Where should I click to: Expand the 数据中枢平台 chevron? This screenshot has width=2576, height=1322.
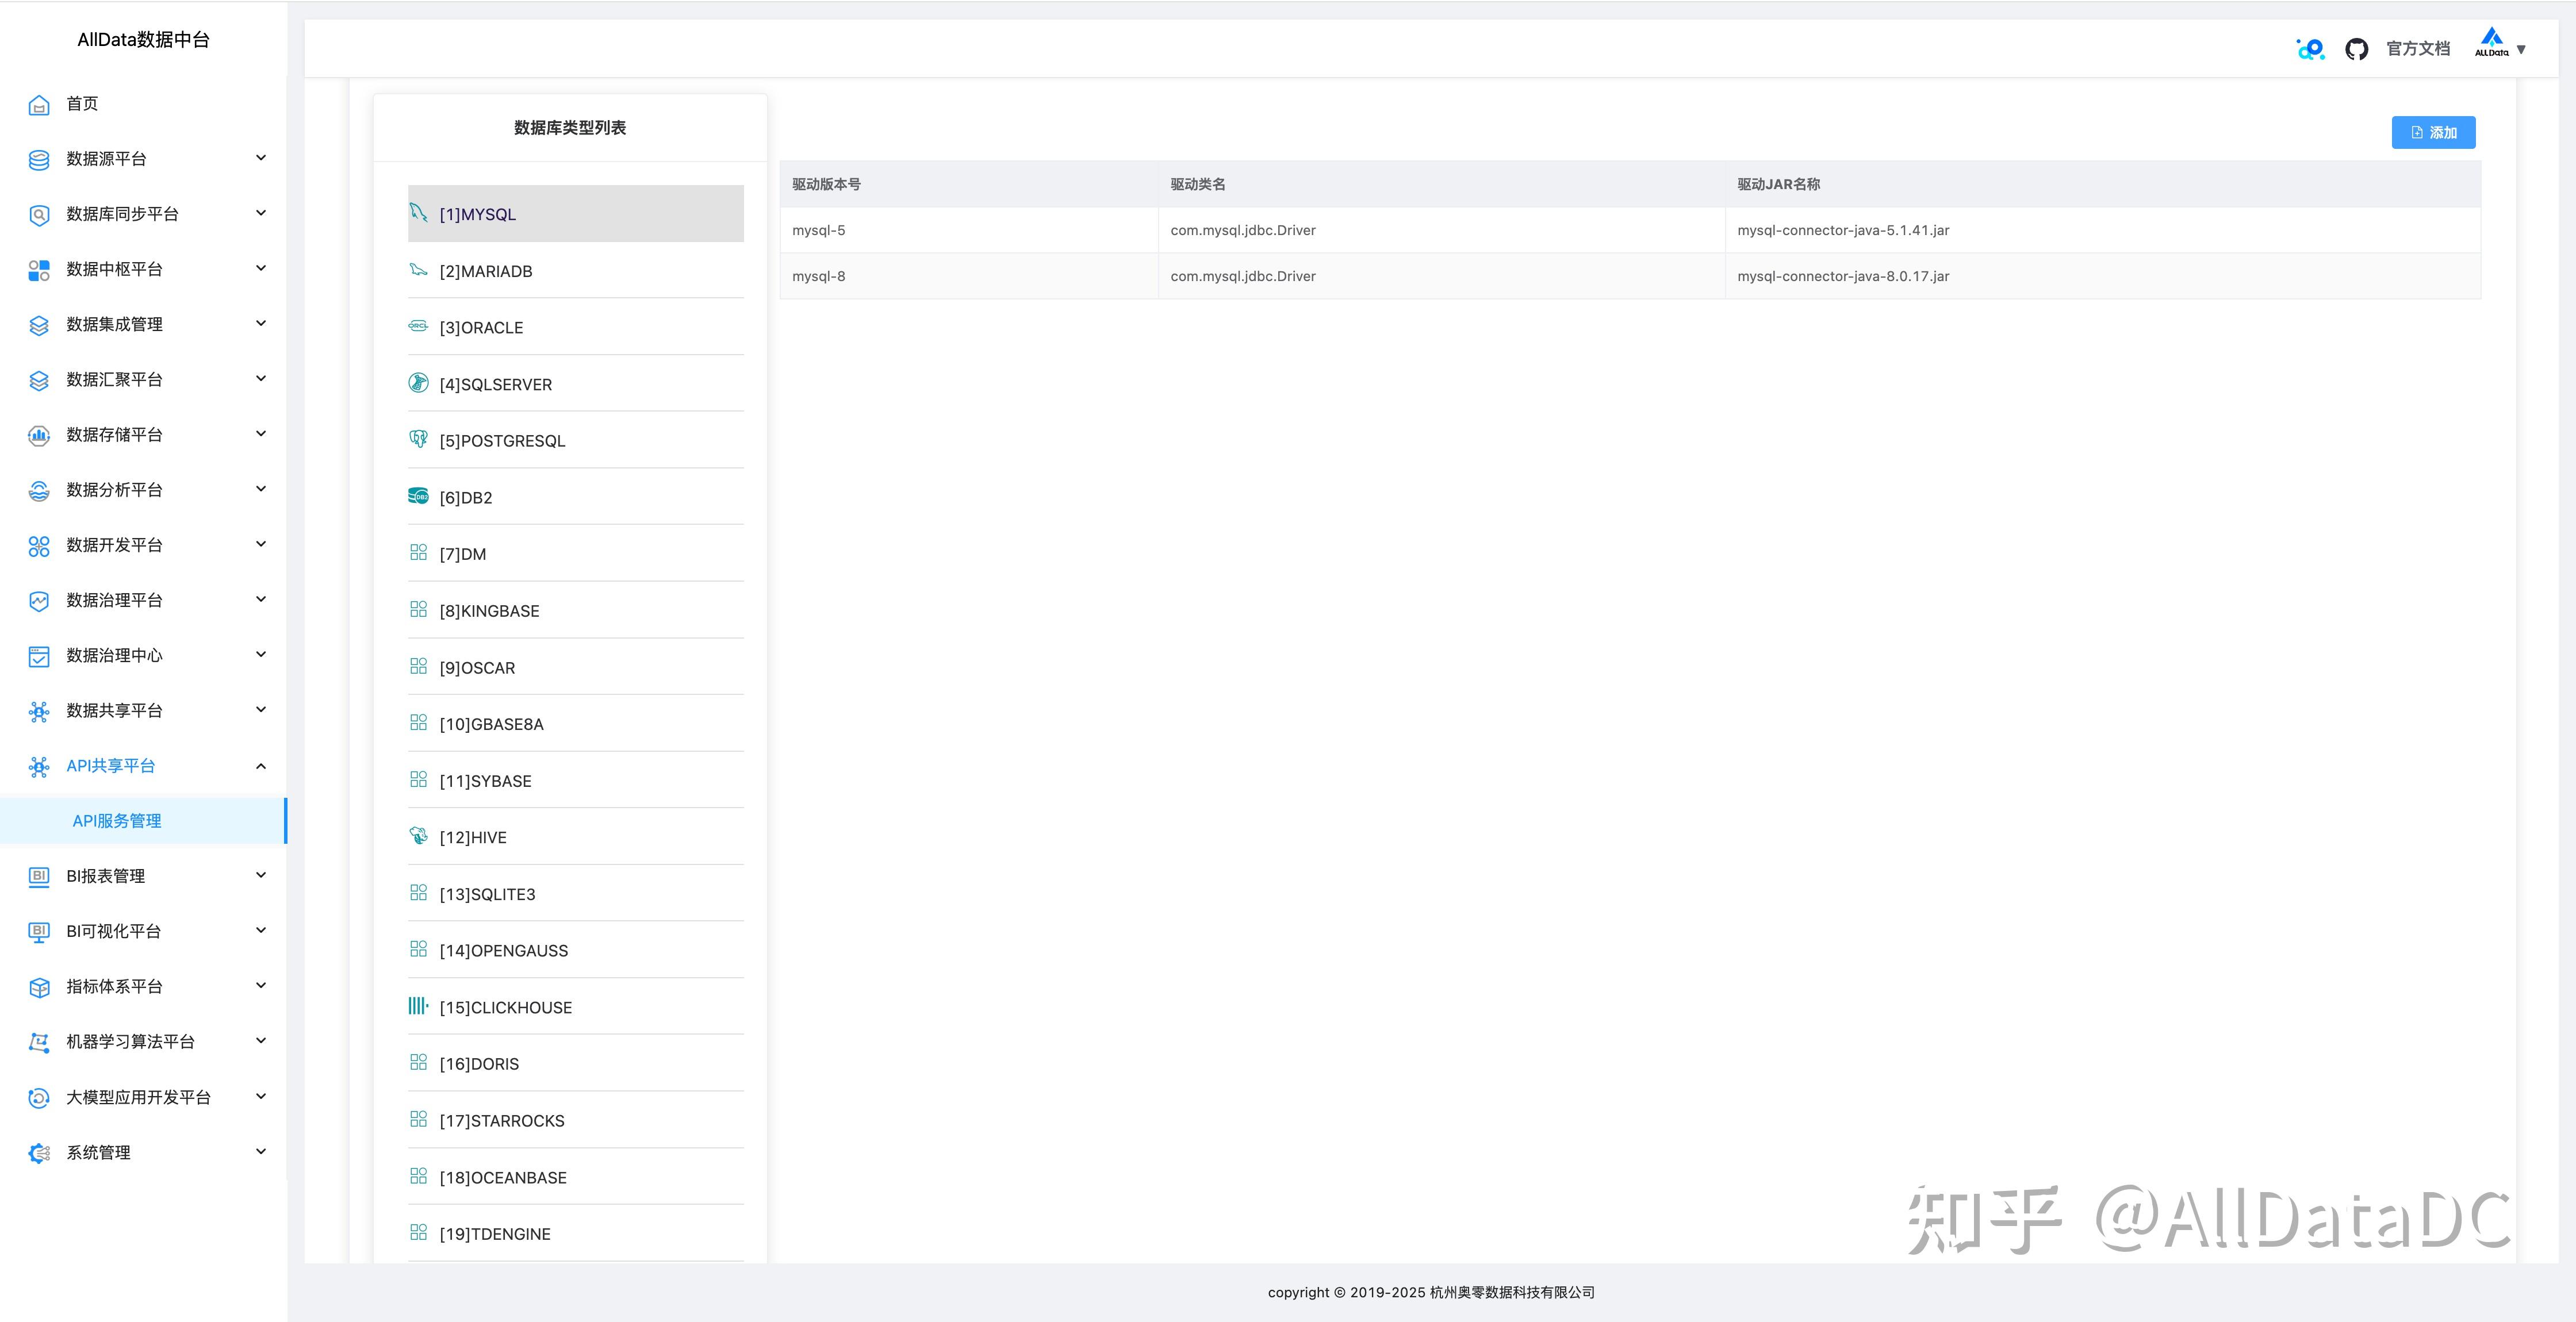pos(261,268)
